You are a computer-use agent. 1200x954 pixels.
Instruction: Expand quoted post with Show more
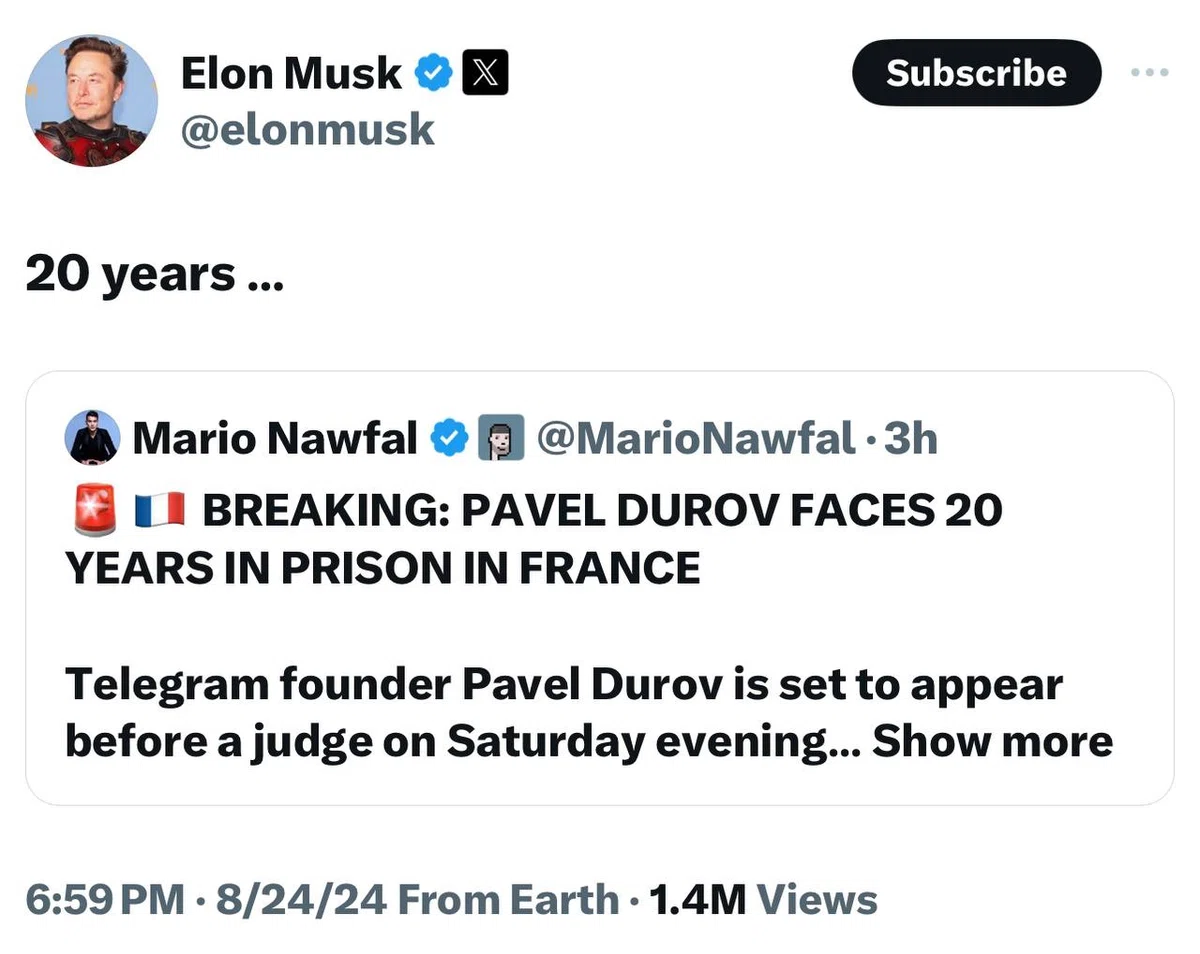[x=992, y=742]
